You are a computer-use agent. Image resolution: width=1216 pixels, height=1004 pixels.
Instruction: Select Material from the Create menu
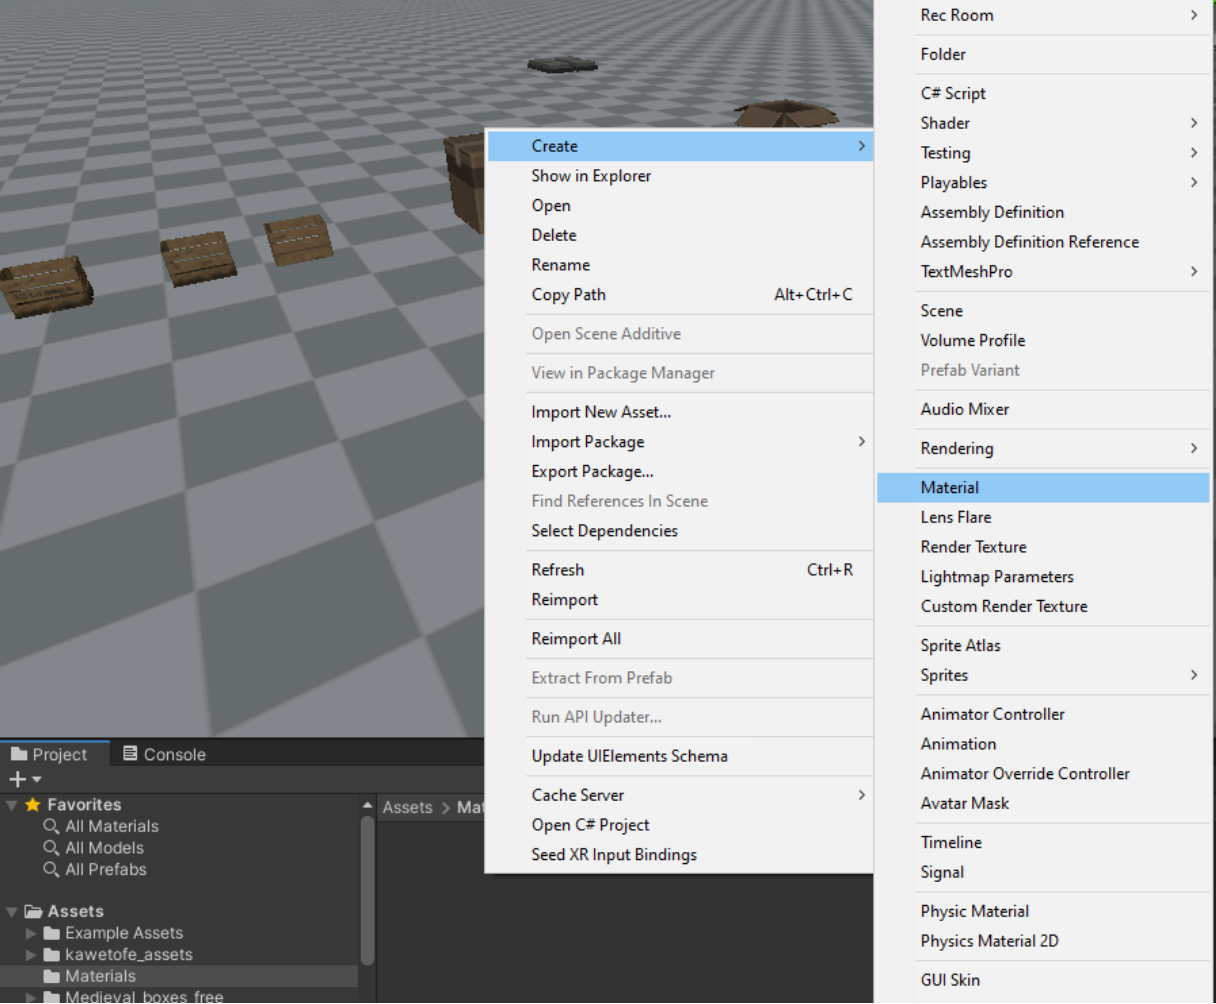[948, 487]
